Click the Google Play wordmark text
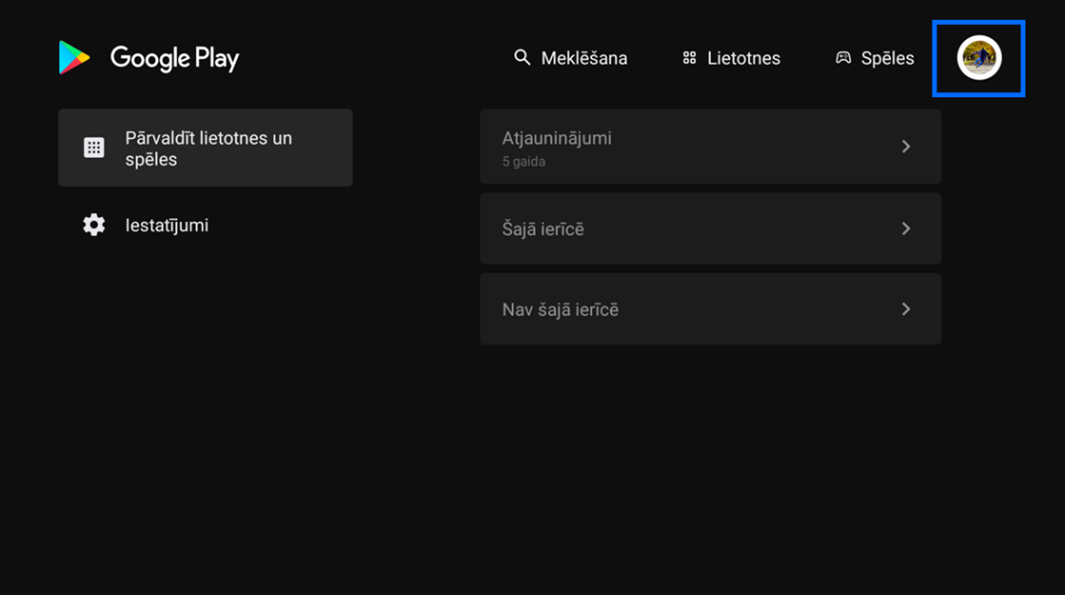 (175, 58)
